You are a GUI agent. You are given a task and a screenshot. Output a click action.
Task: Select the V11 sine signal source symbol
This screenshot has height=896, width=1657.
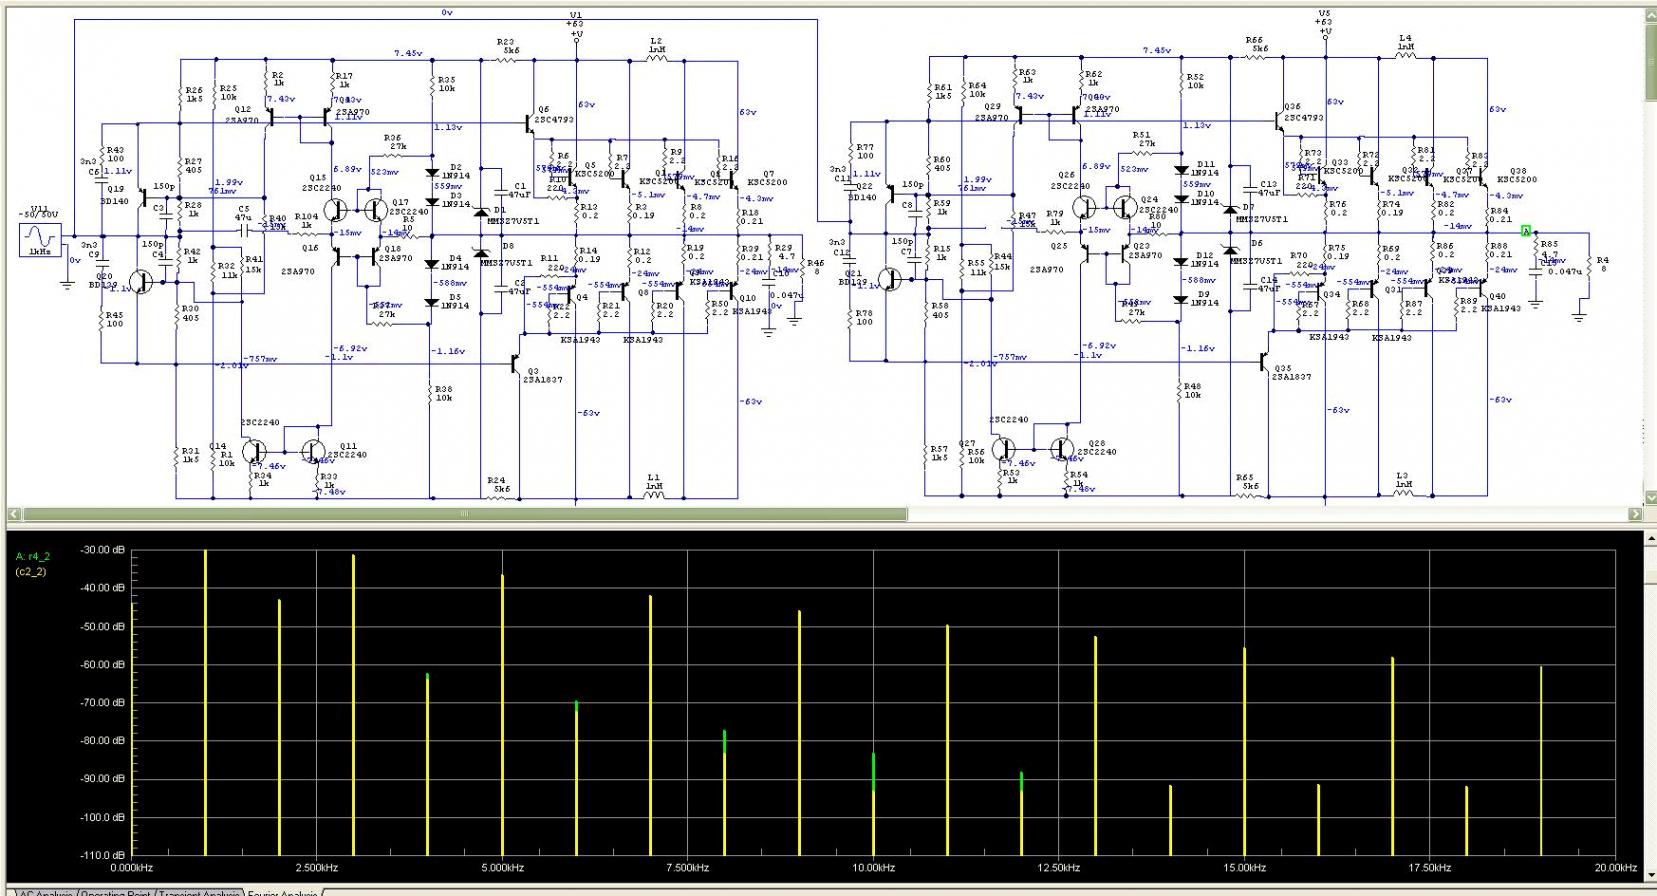click(38, 240)
